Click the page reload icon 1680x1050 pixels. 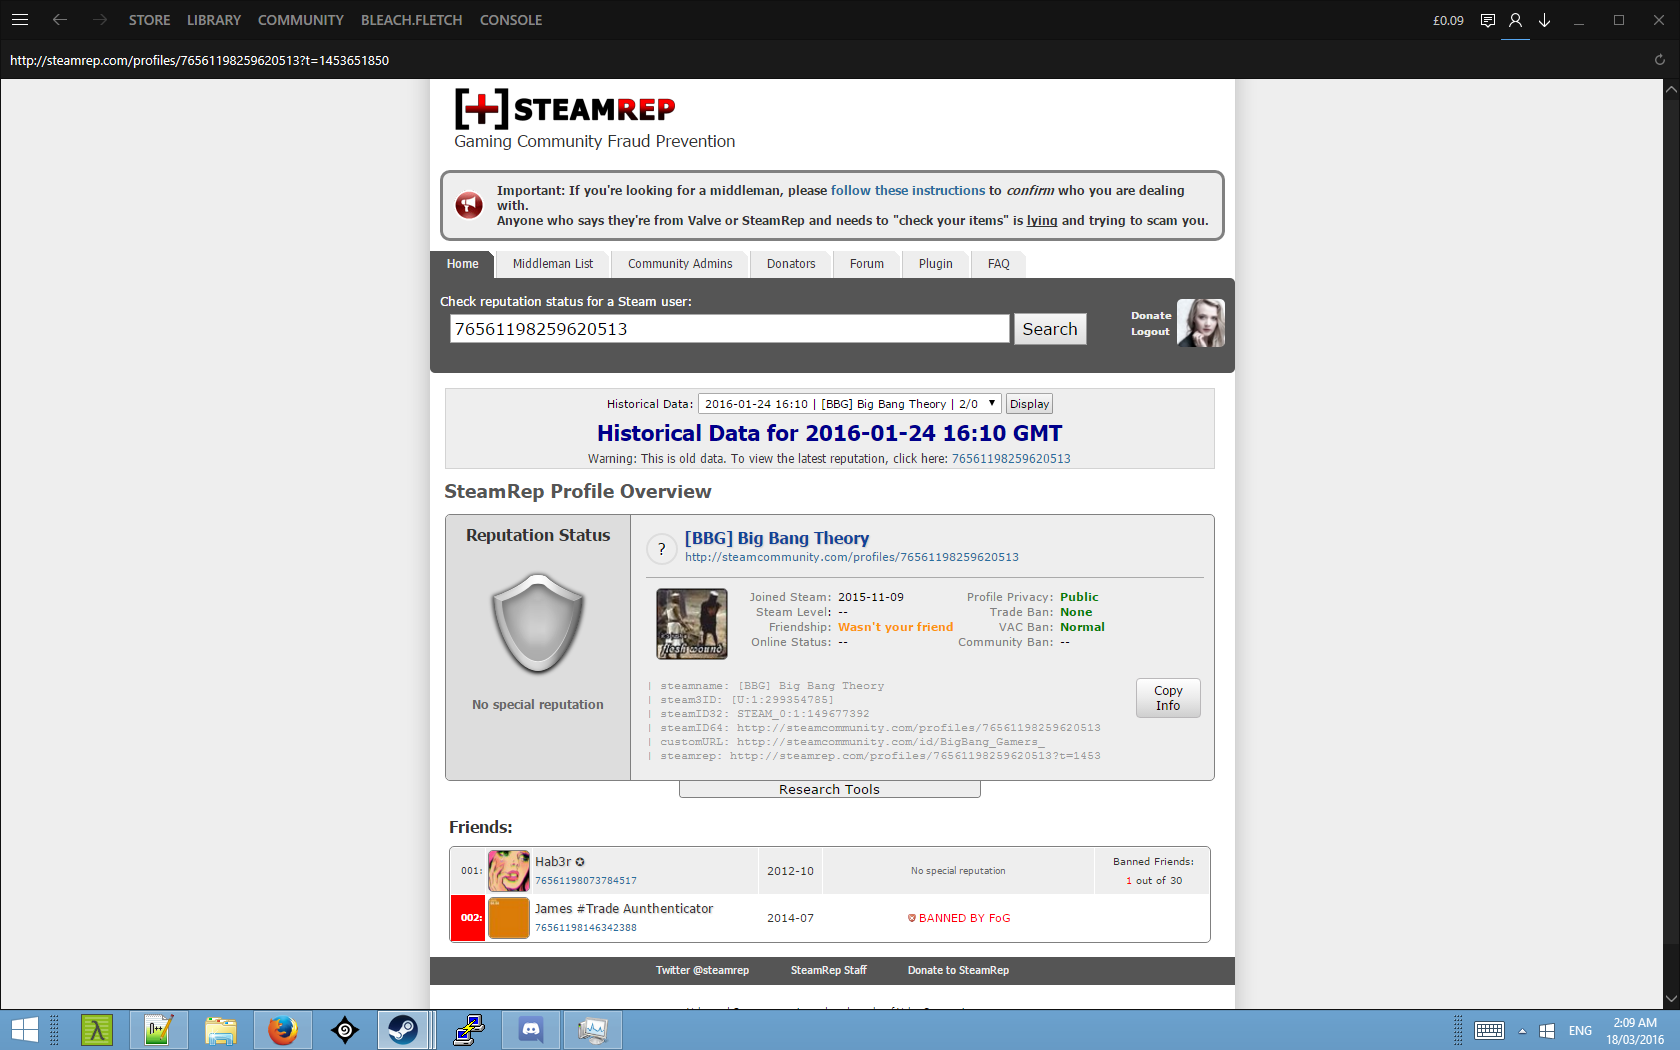pyautogui.click(x=1660, y=60)
